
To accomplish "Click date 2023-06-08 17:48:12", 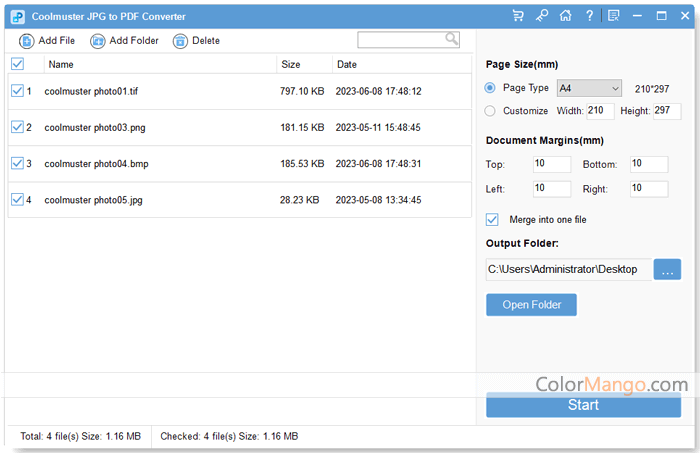I will coord(379,91).
